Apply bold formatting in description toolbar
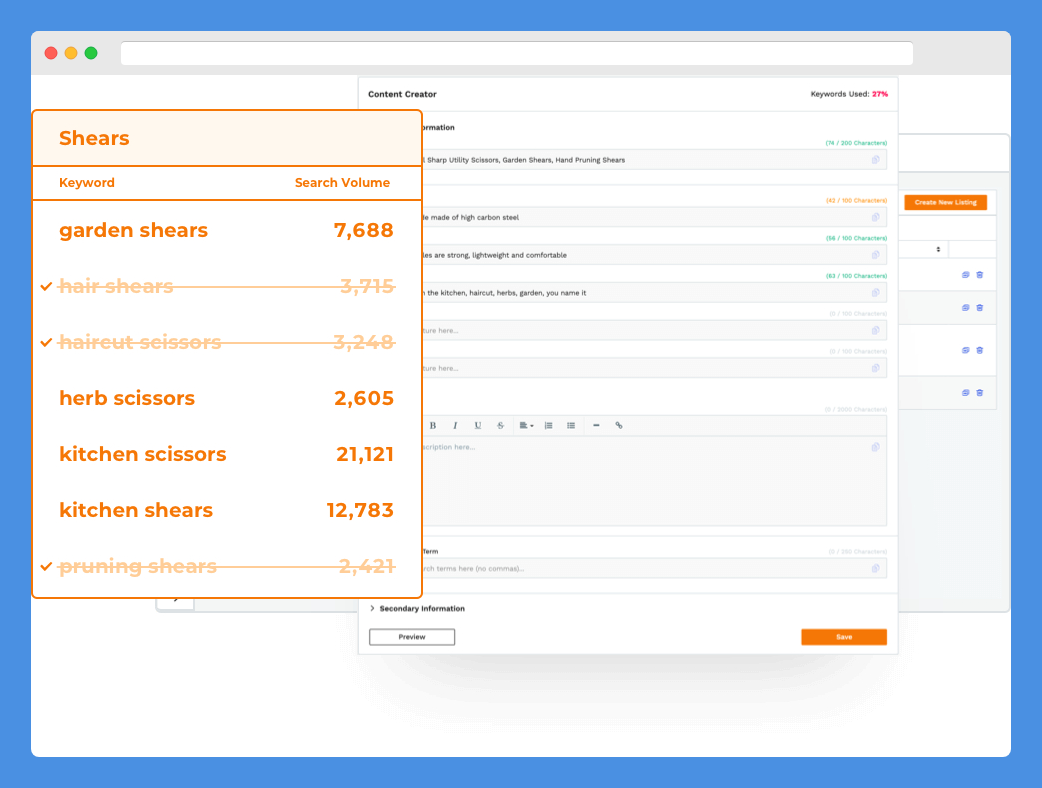 click(x=433, y=425)
